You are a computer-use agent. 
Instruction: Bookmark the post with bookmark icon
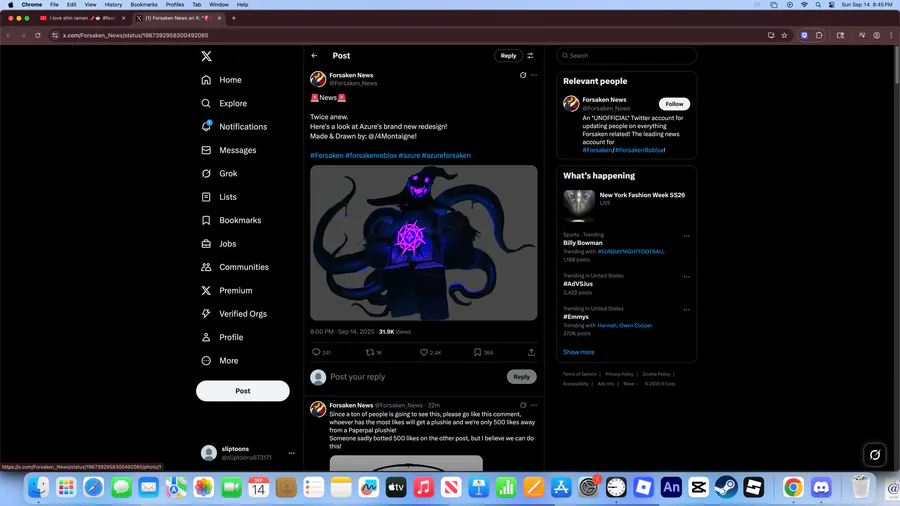click(477, 352)
